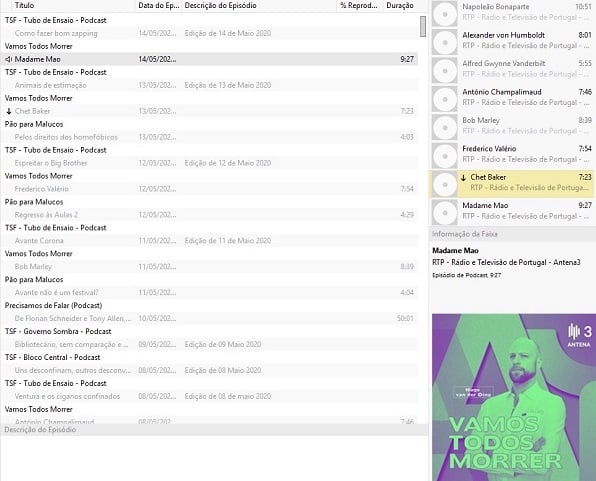This screenshot has height=481, width=596.
Task: Select the episode Regresso às Aulas 2
Action: pos(209,215)
